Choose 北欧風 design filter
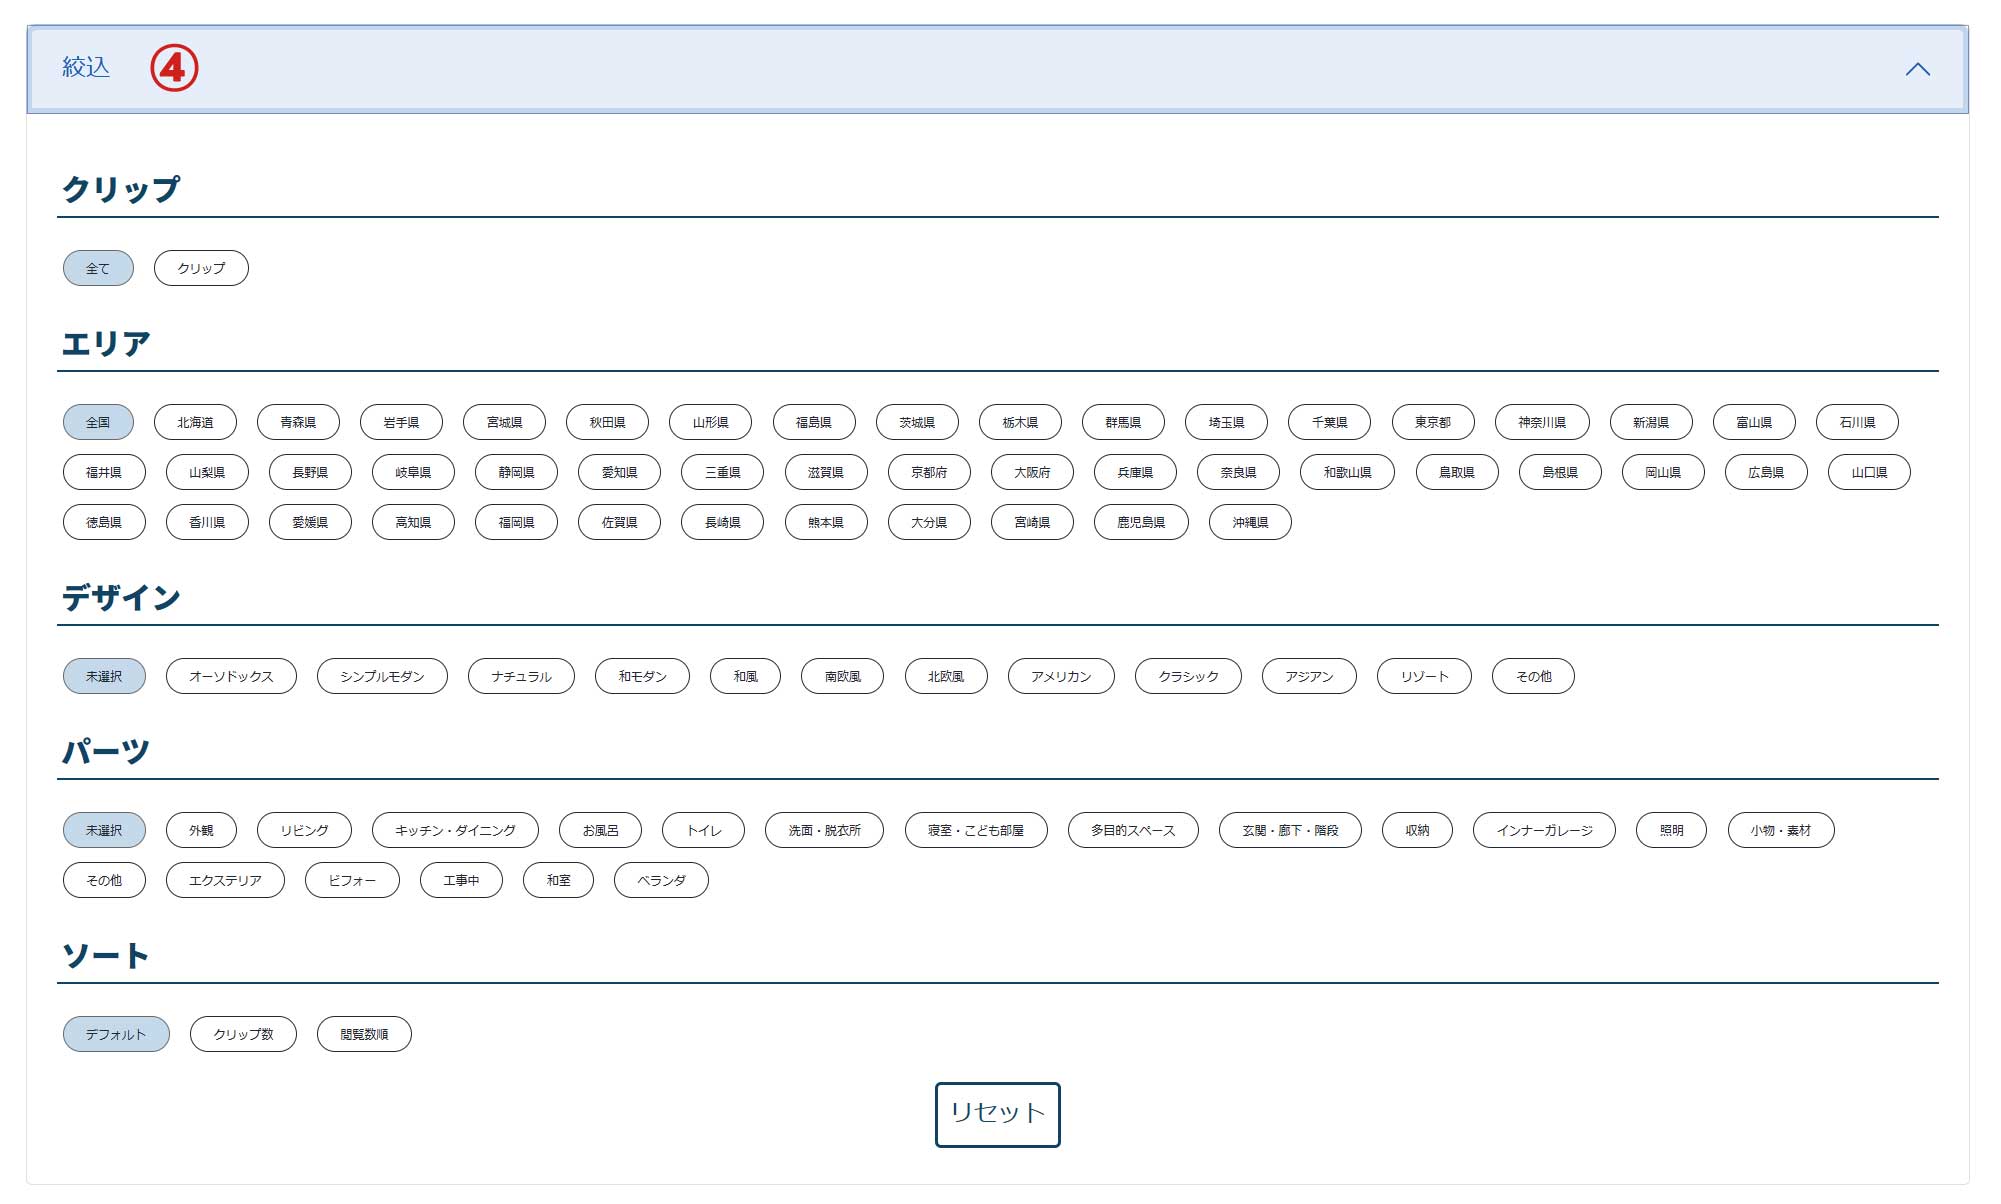Screen dimensions: 2001x1204 click(946, 676)
